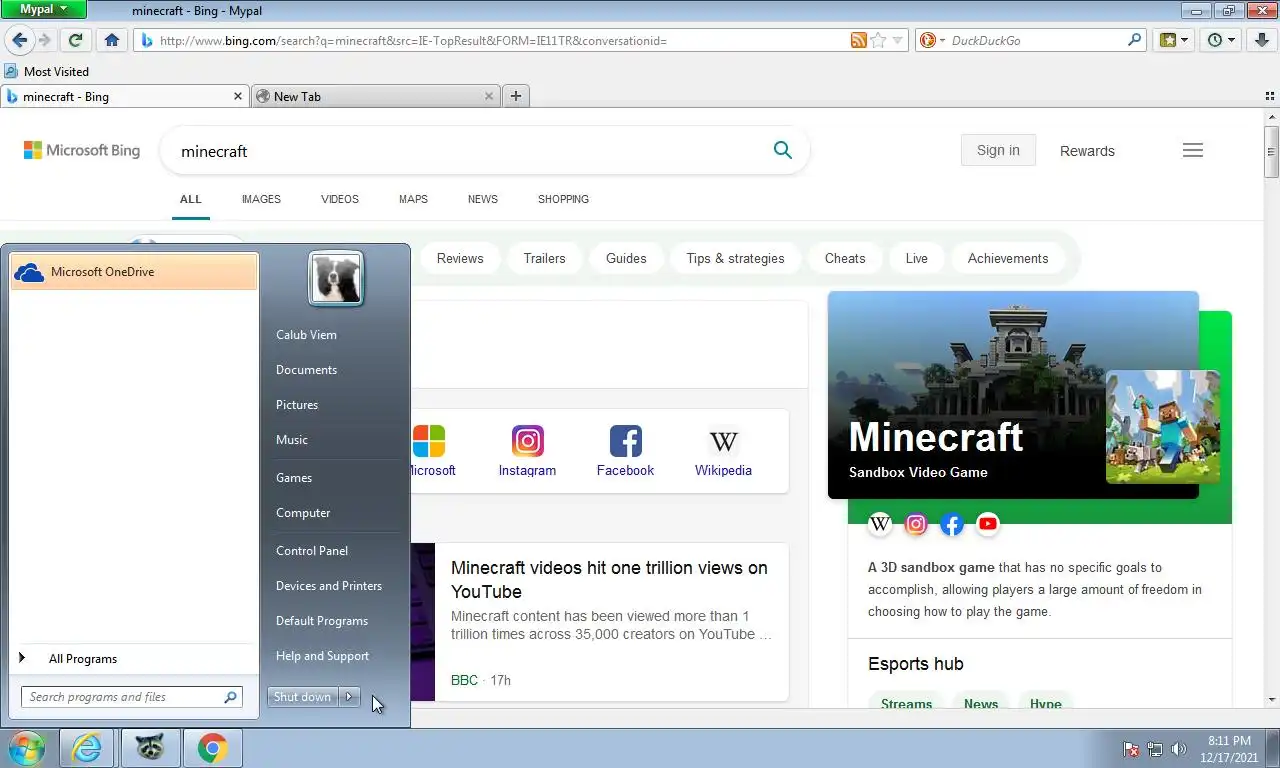
Task: Open a new tab with plus button
Action: point(516,96)
